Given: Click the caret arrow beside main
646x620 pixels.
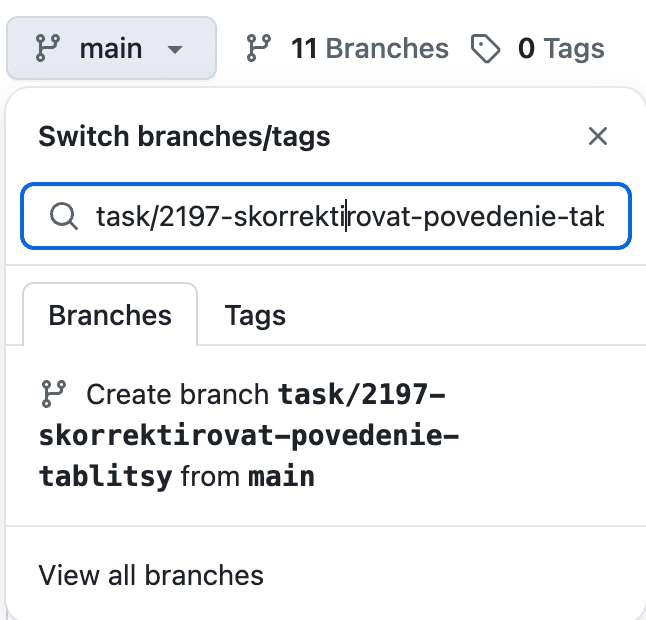Looking at the screenshot, I should [x=175, y=50].
